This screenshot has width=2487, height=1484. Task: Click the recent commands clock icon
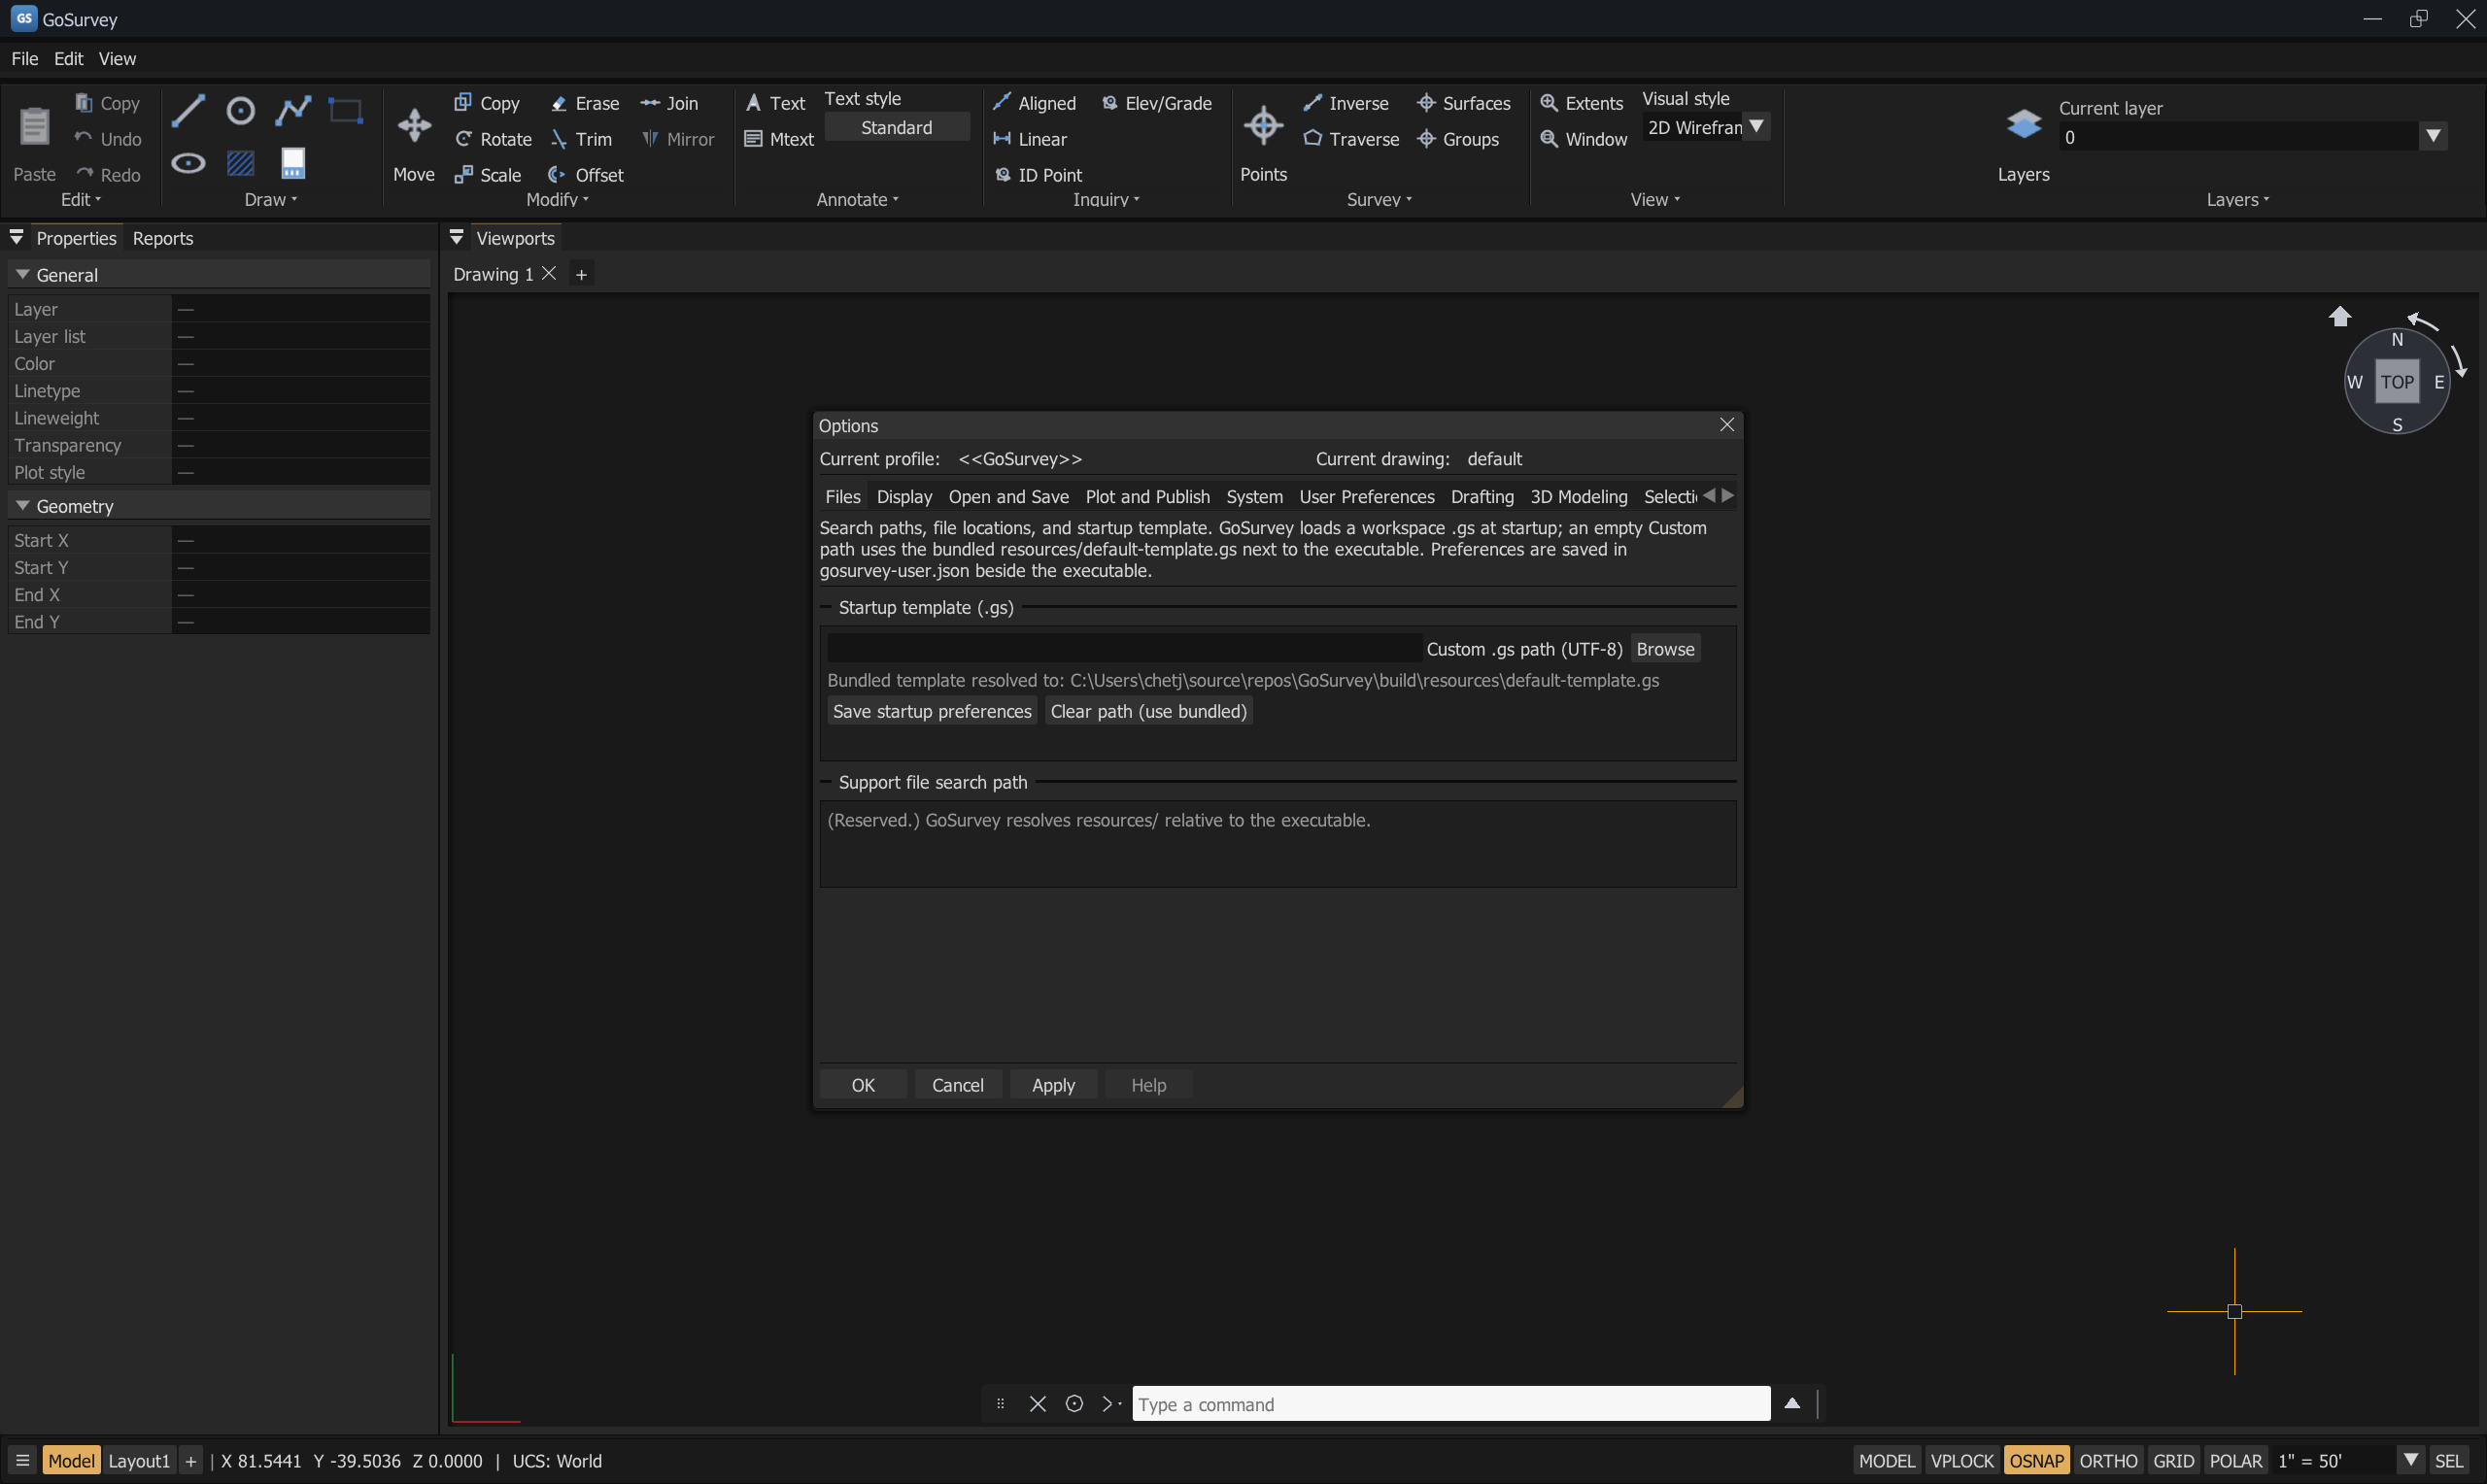(x=1074, y=1404)
